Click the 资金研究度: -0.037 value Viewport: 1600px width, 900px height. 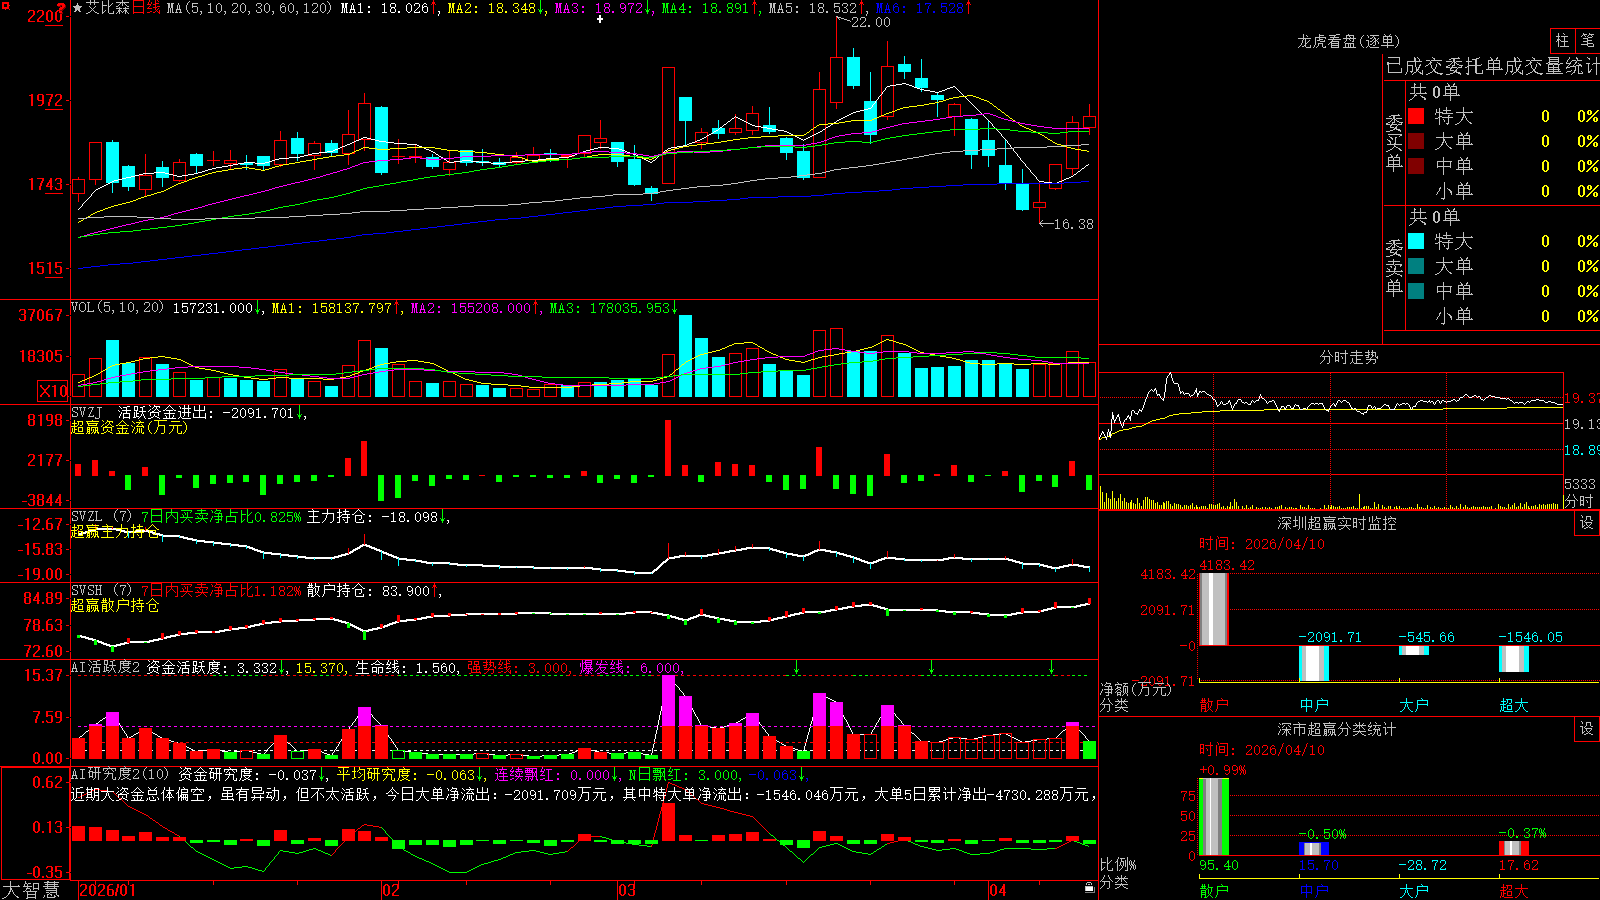point(252,774)
